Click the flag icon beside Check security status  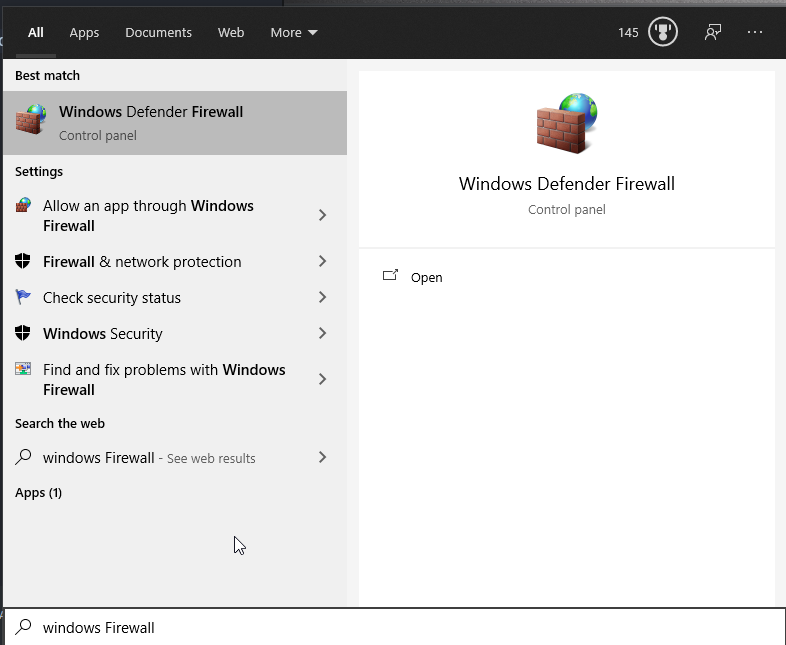(23, 298)
